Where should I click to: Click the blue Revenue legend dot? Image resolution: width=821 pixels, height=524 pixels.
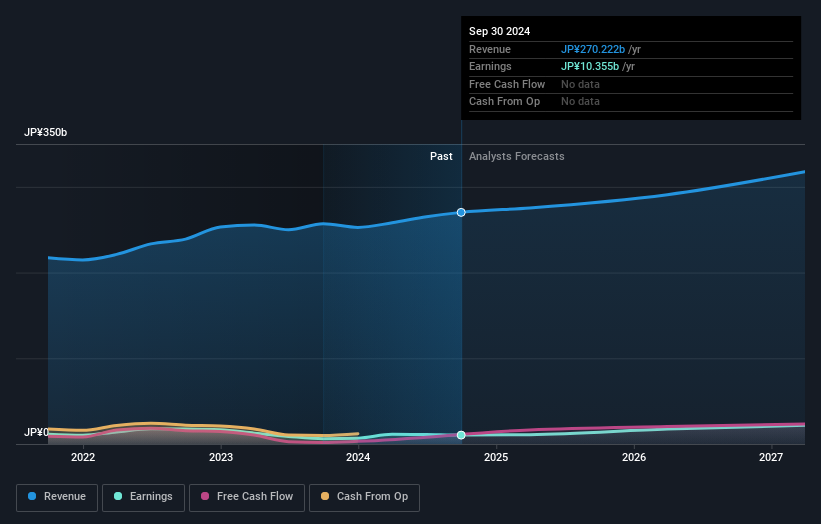[32, 496]
